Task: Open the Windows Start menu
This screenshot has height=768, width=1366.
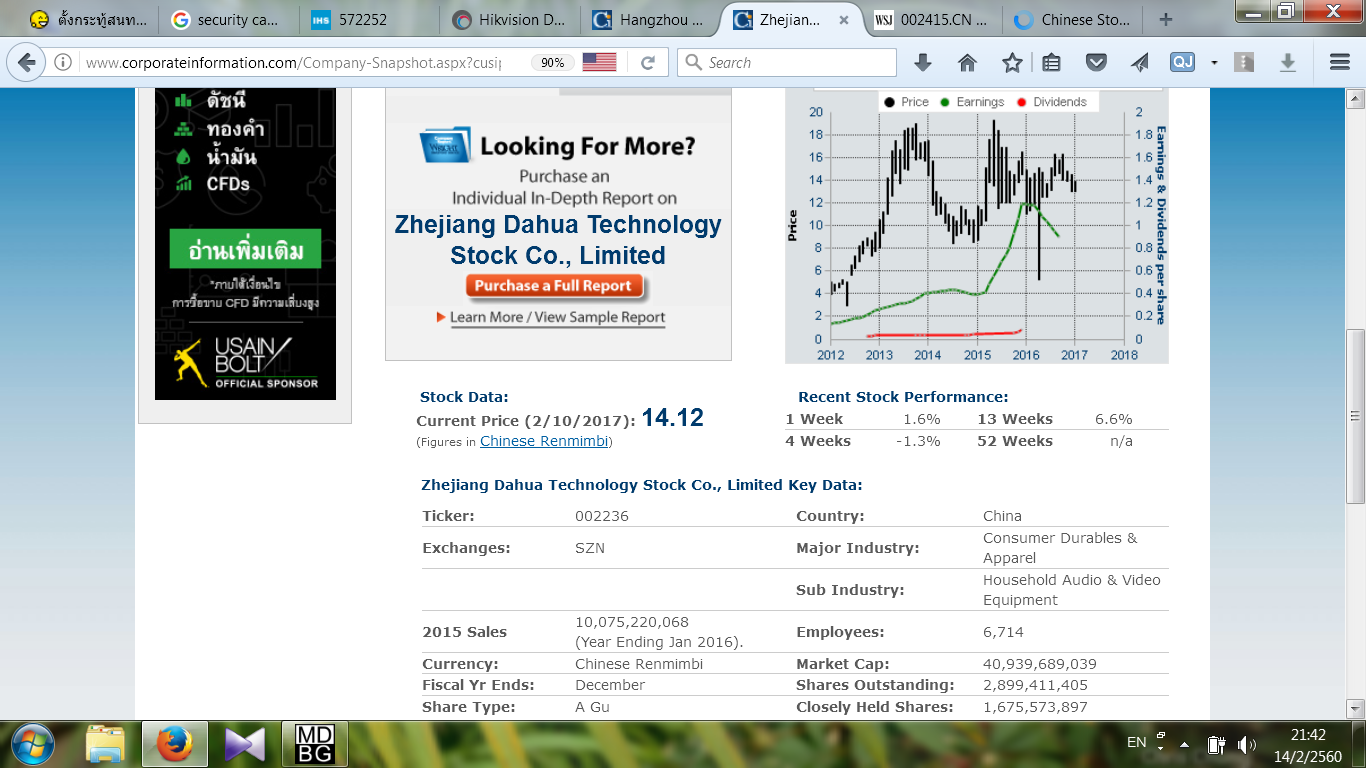Action: coord(34,743)
